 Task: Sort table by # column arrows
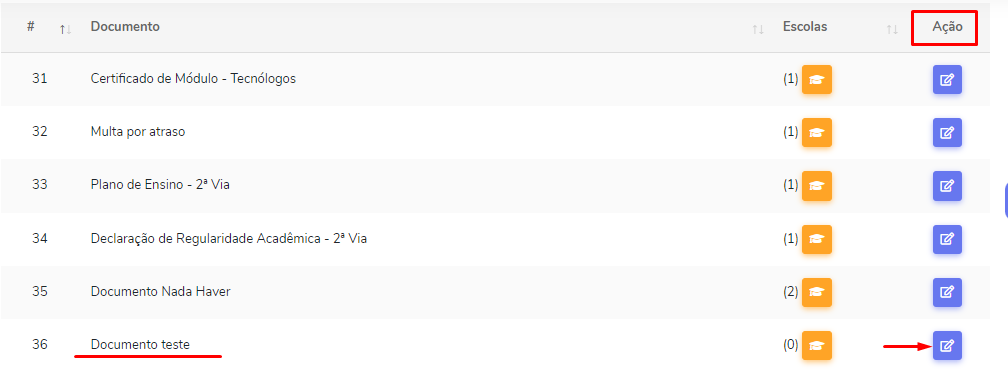[x=66, y=30]
